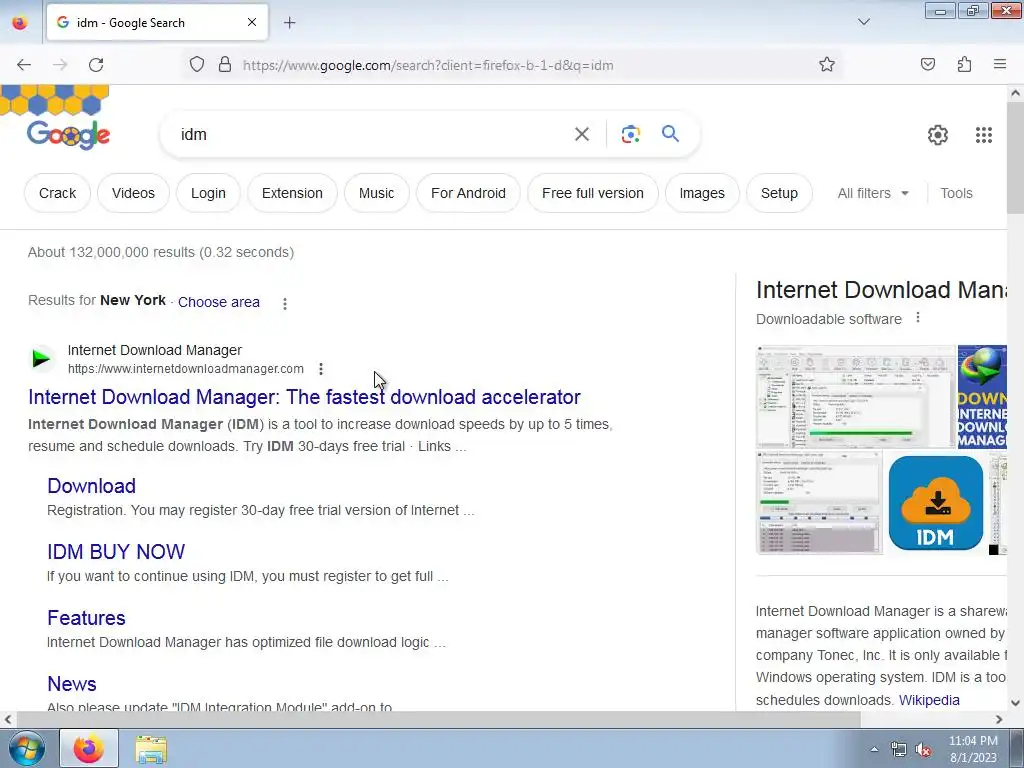The height and width of the screenshot is (768, 1024).
Task: Open more options dots beside Downloadable software
Action: click(918, 317)
